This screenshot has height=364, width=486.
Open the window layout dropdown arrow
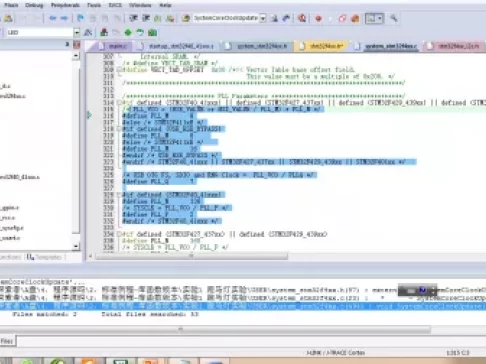(x=380, y=18)
